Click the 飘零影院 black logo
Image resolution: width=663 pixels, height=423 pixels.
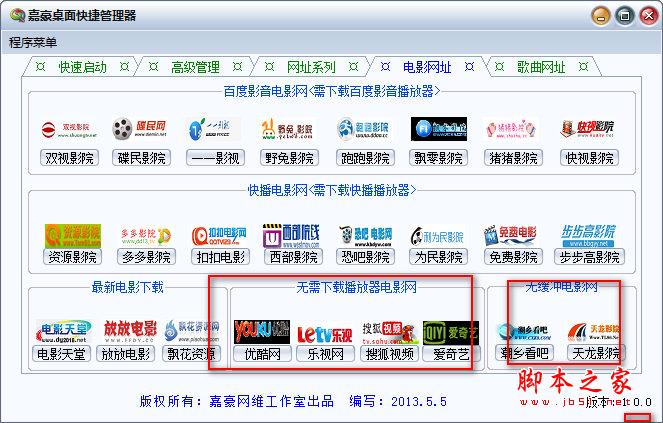click(x=439, y=129)
